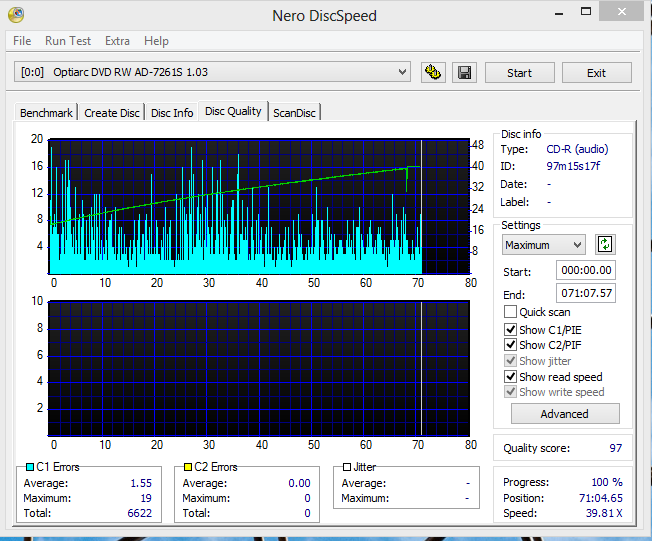Click the cyan C1 Errors color swatch
The image size is (652, 541).
coord(30,467)
